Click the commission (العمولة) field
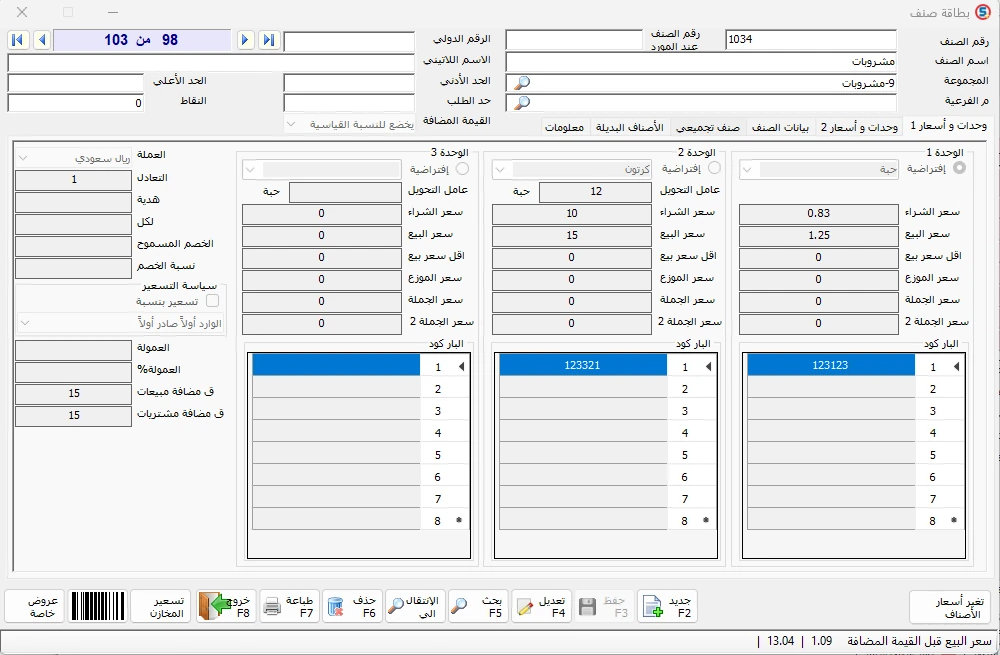 click(73, 350)
